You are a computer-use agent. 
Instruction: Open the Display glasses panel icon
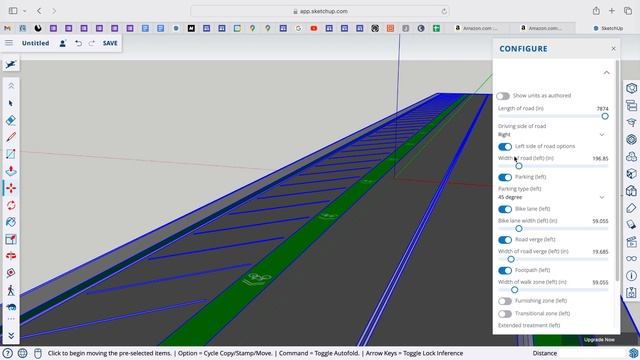(631, 258)
